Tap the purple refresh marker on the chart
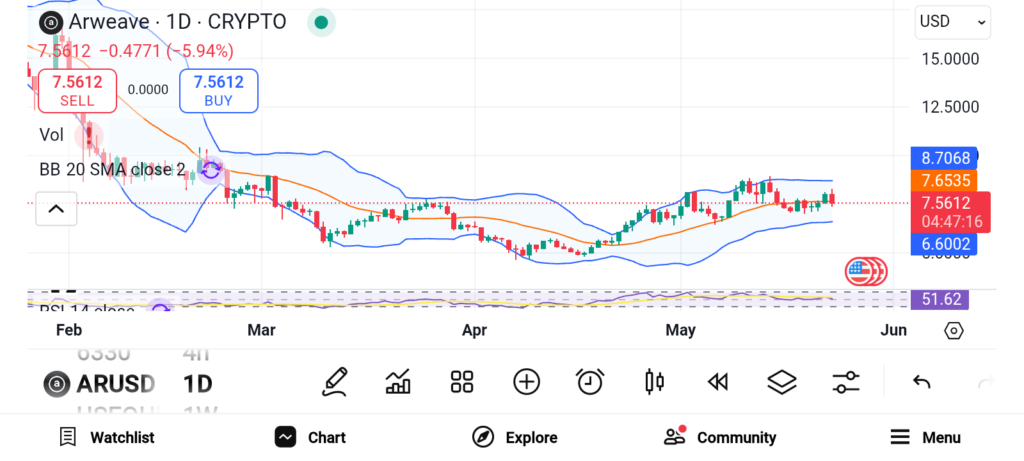1024x461 pixels. click(211, 170)
